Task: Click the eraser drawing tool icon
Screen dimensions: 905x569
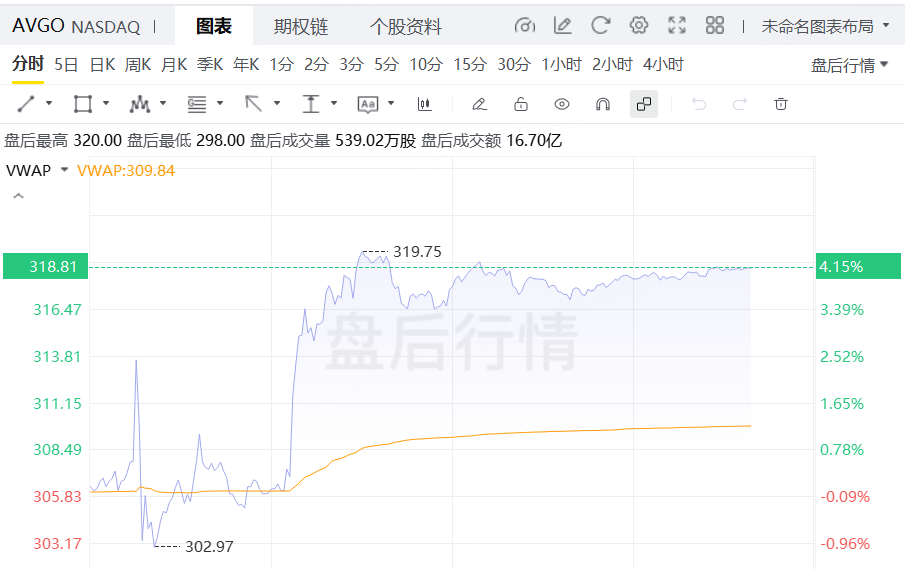Action: [x=479, y=104]
